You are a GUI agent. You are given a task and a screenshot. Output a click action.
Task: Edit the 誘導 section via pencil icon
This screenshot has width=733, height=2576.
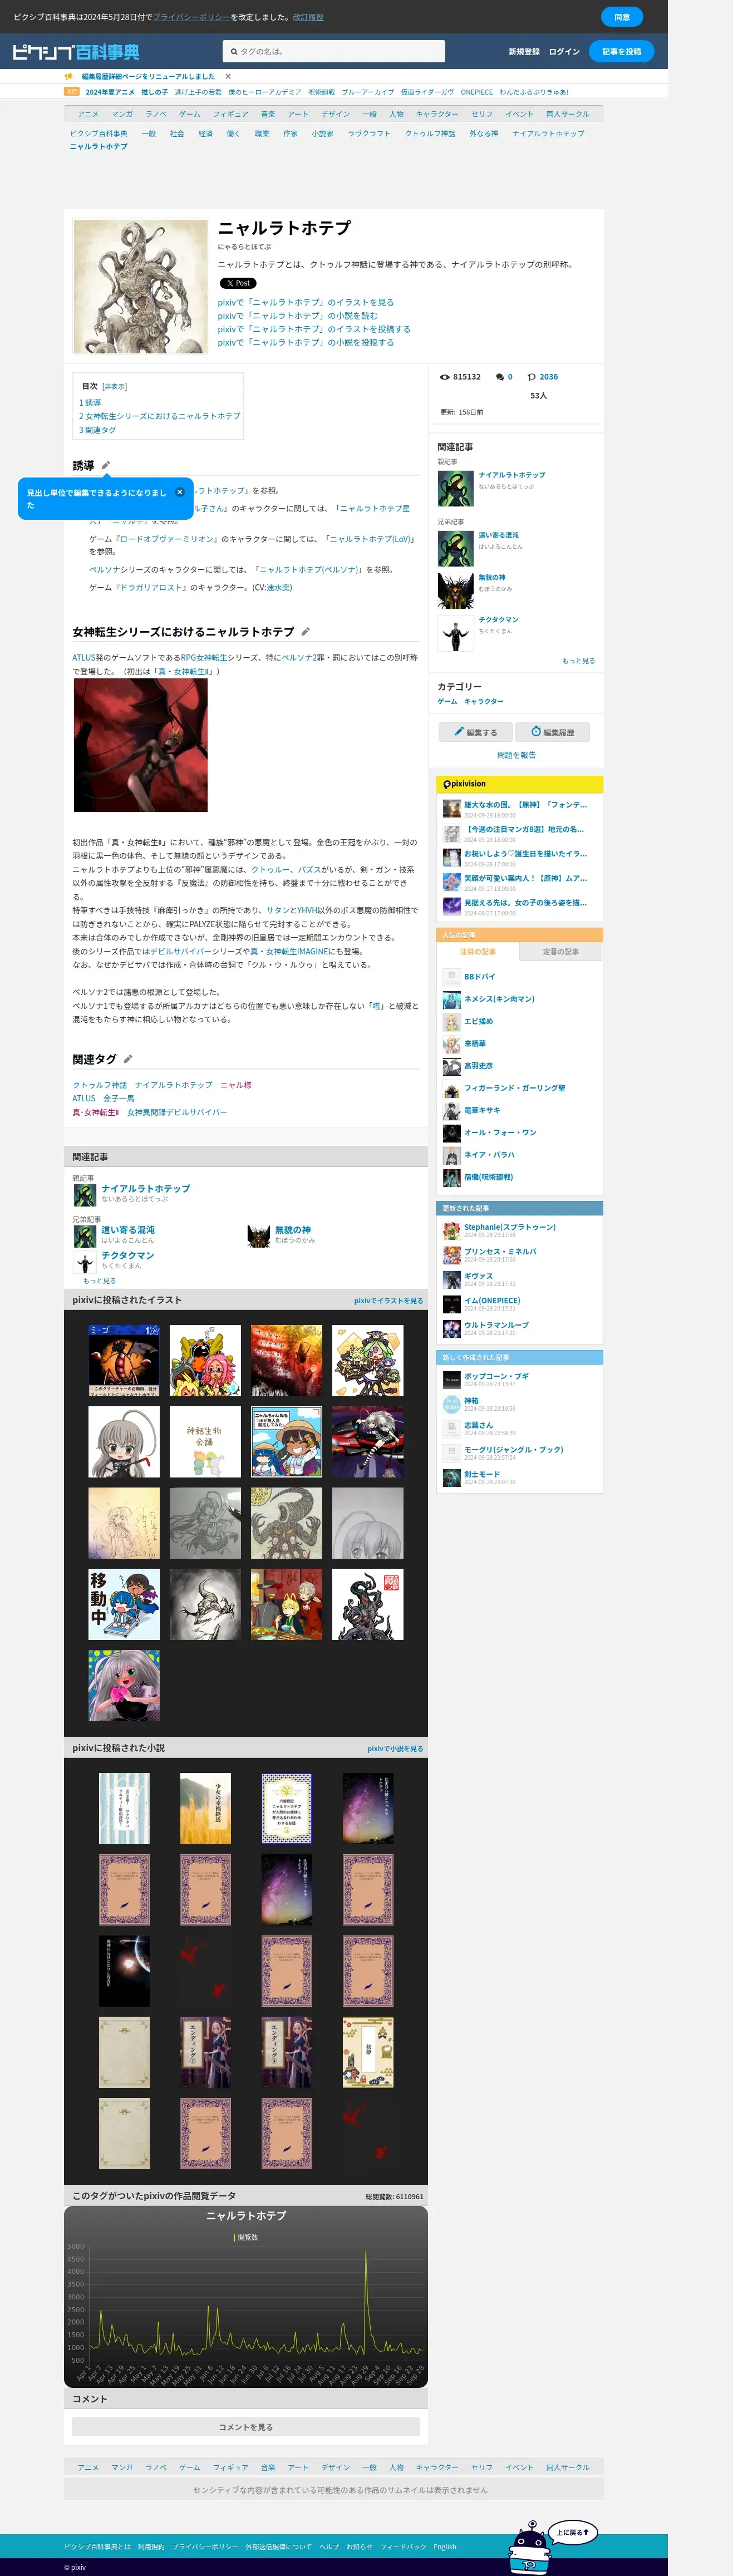pos(106,465)
